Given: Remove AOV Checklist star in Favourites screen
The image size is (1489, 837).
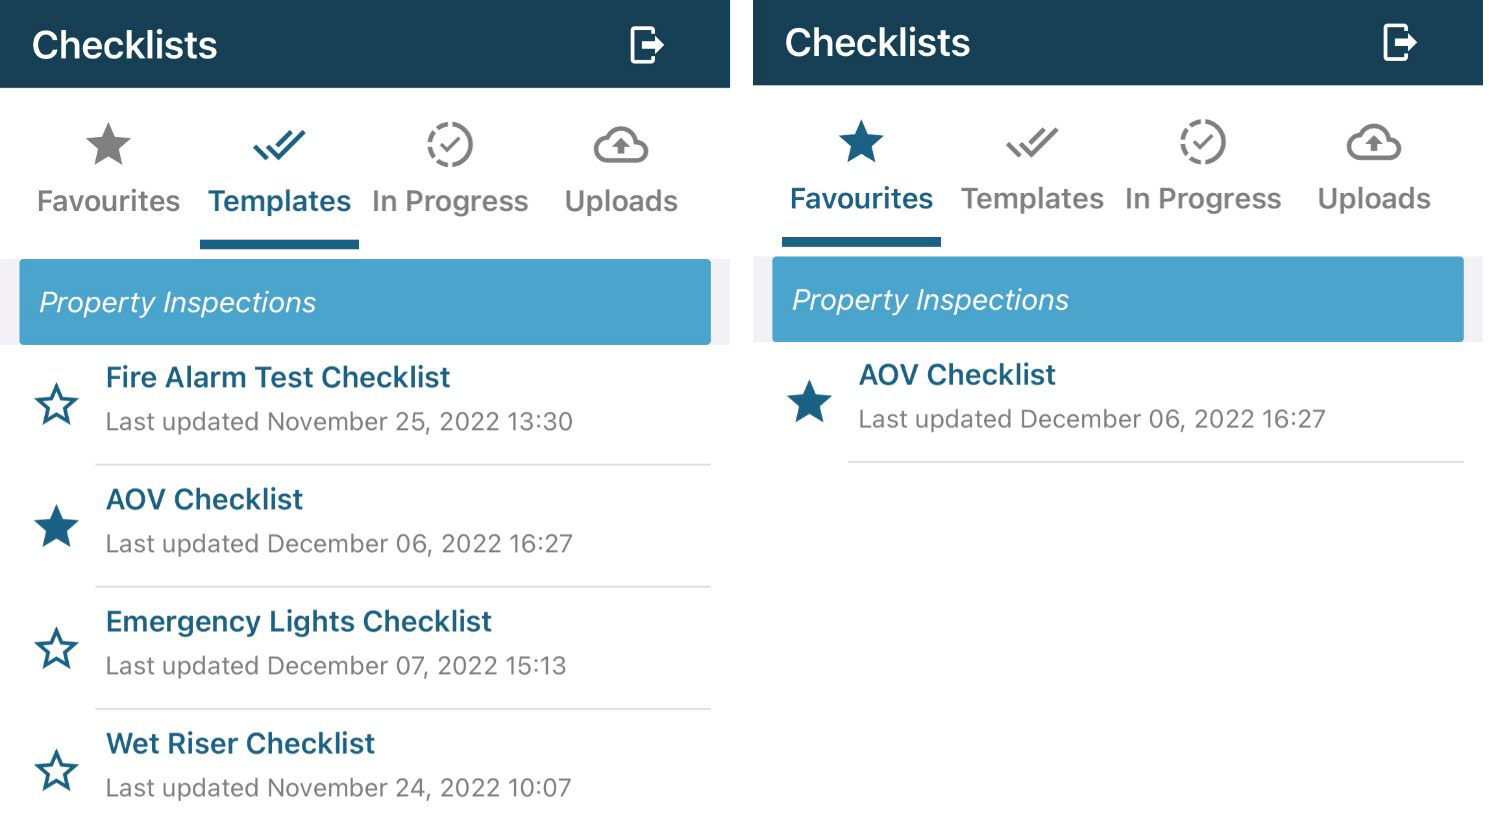Looking at the screenshot, I should point(809,401).
